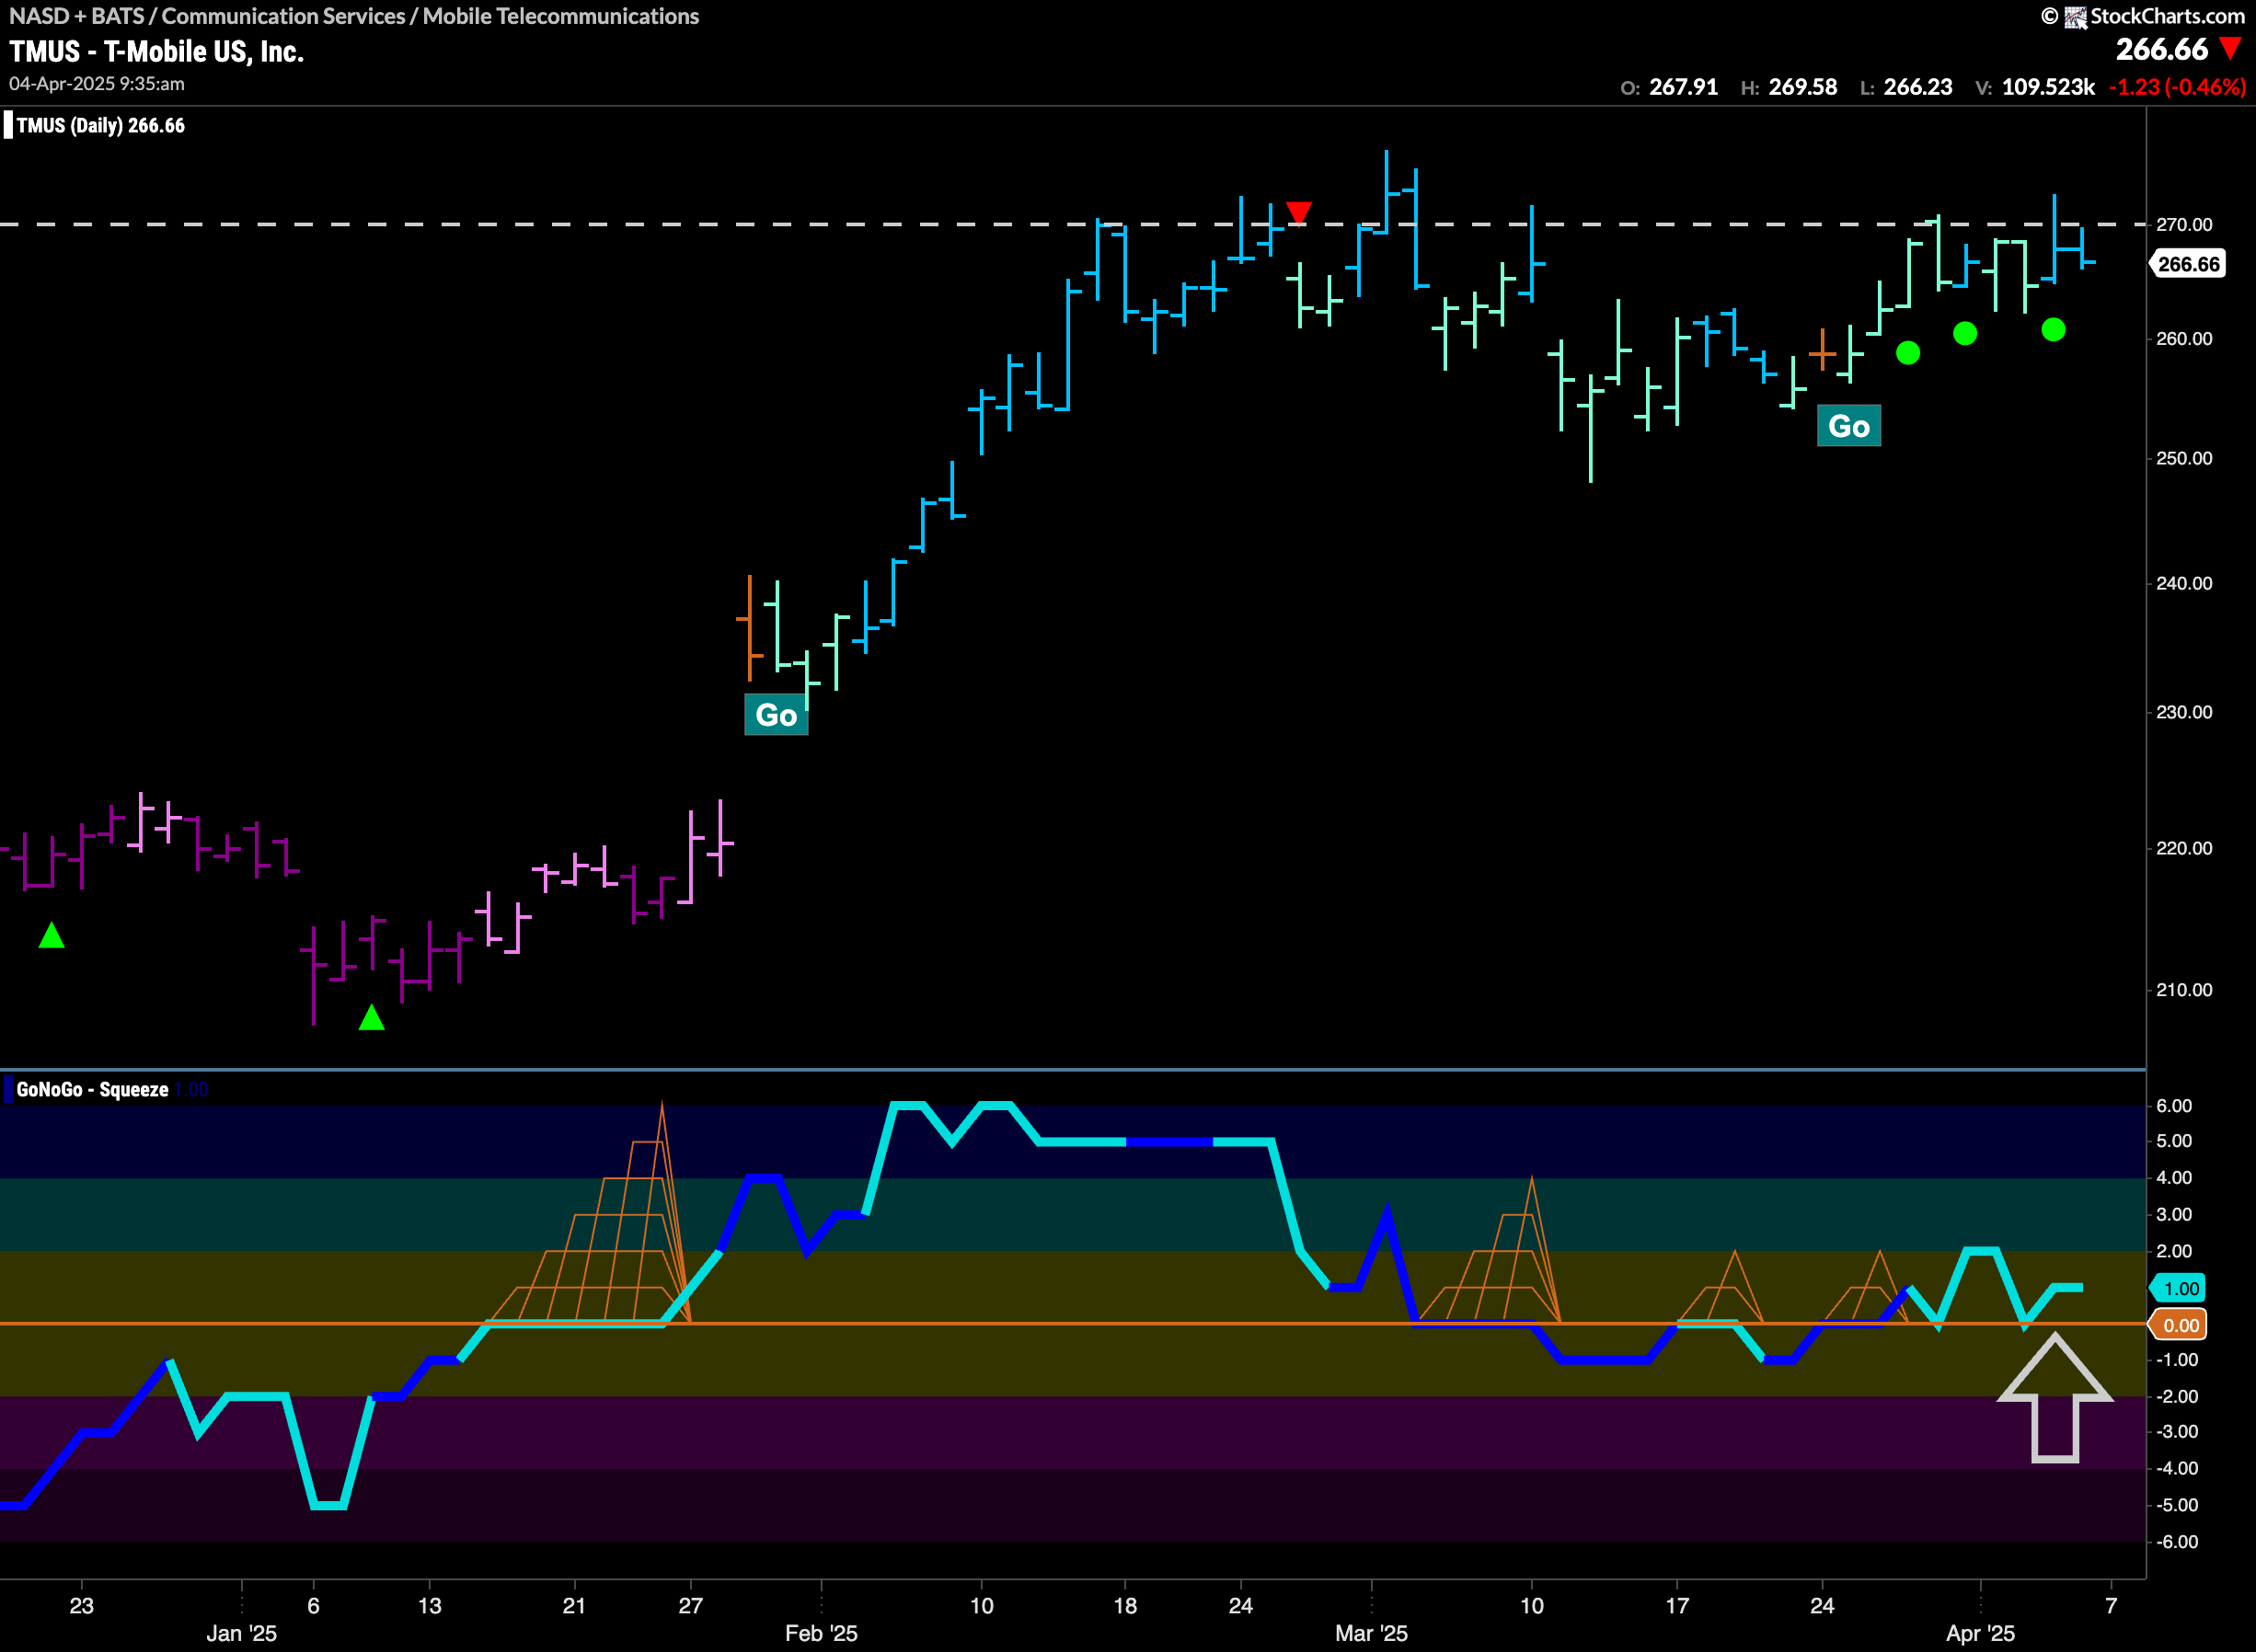The image size is (2256, 1652).
Task: Click the 230.00 axis label
Action: pyautogui.click(x=2184, y=713)
